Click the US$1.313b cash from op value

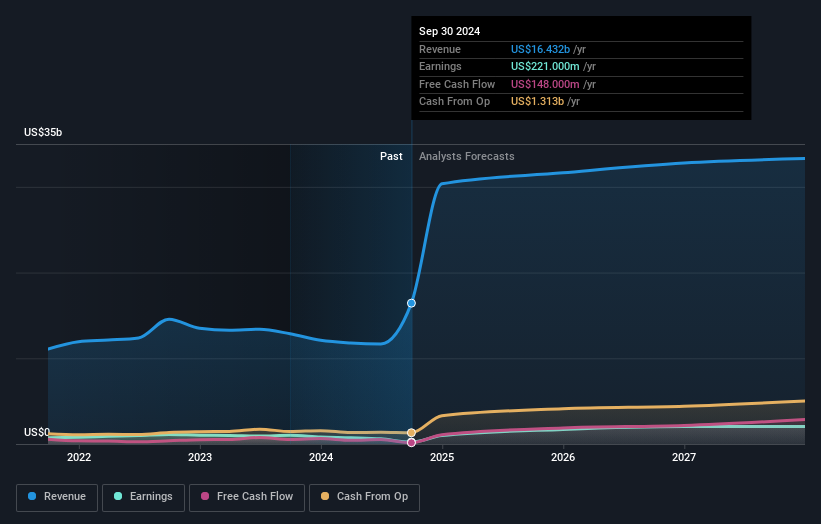pyautogui.click(x=537, y=102)
